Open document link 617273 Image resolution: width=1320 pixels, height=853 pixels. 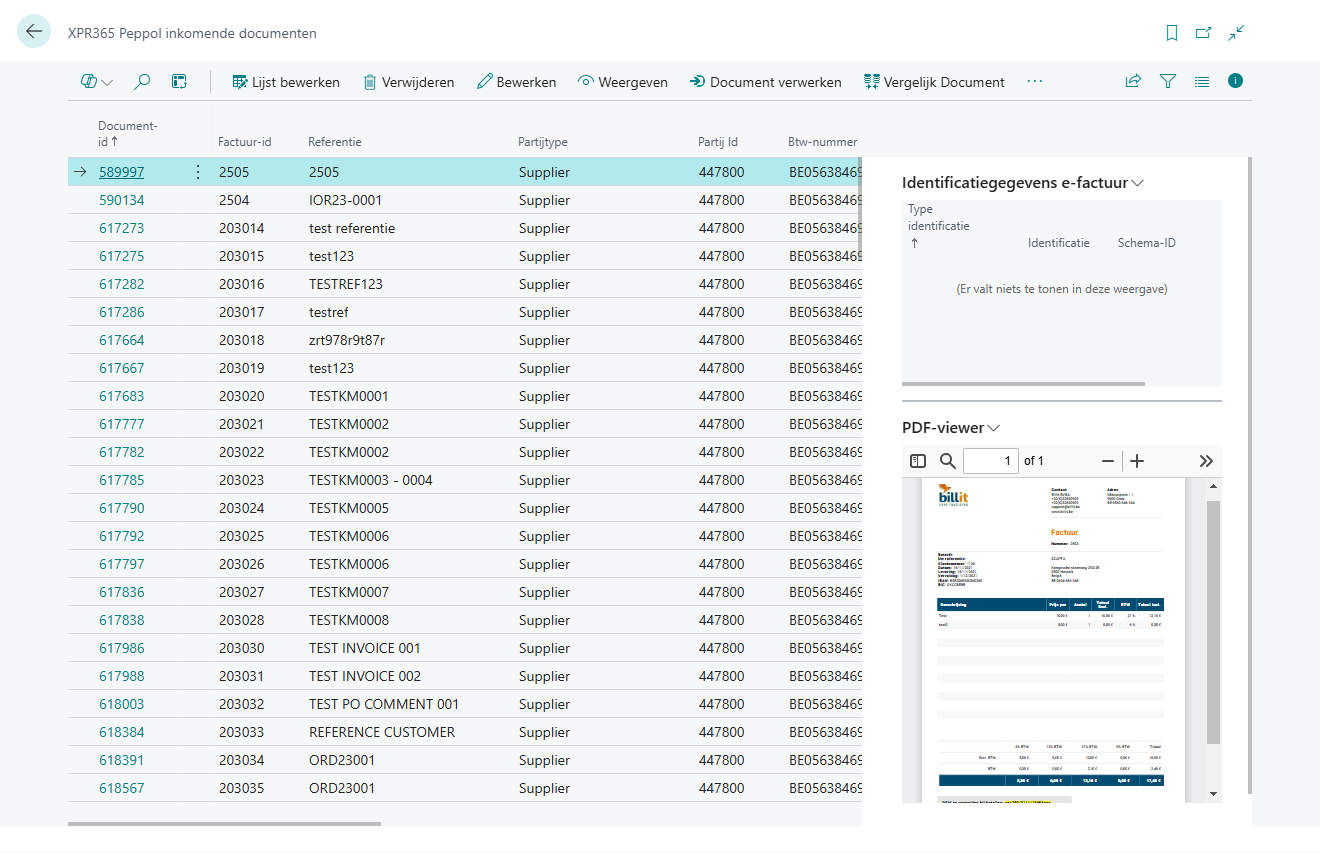coord(121,228)
